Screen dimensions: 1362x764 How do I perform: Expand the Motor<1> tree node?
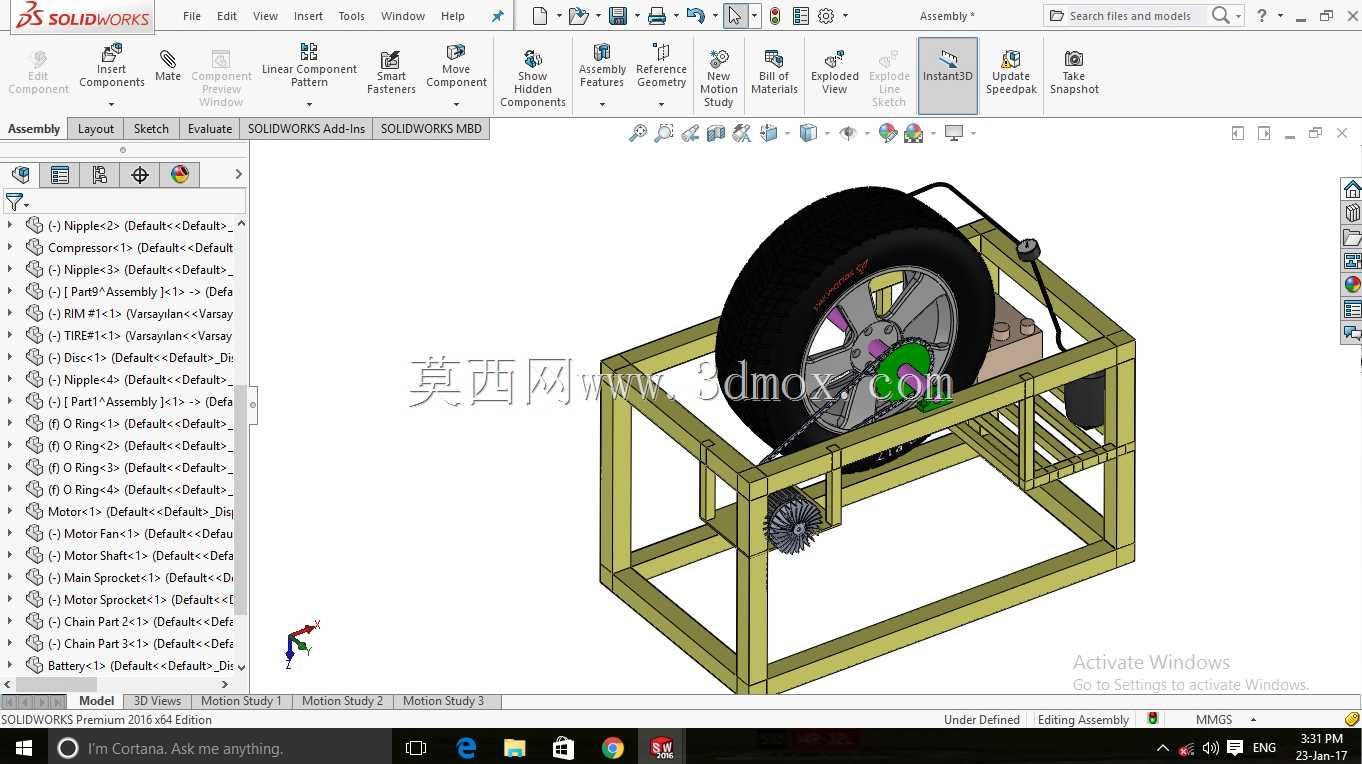pos(10,511)
